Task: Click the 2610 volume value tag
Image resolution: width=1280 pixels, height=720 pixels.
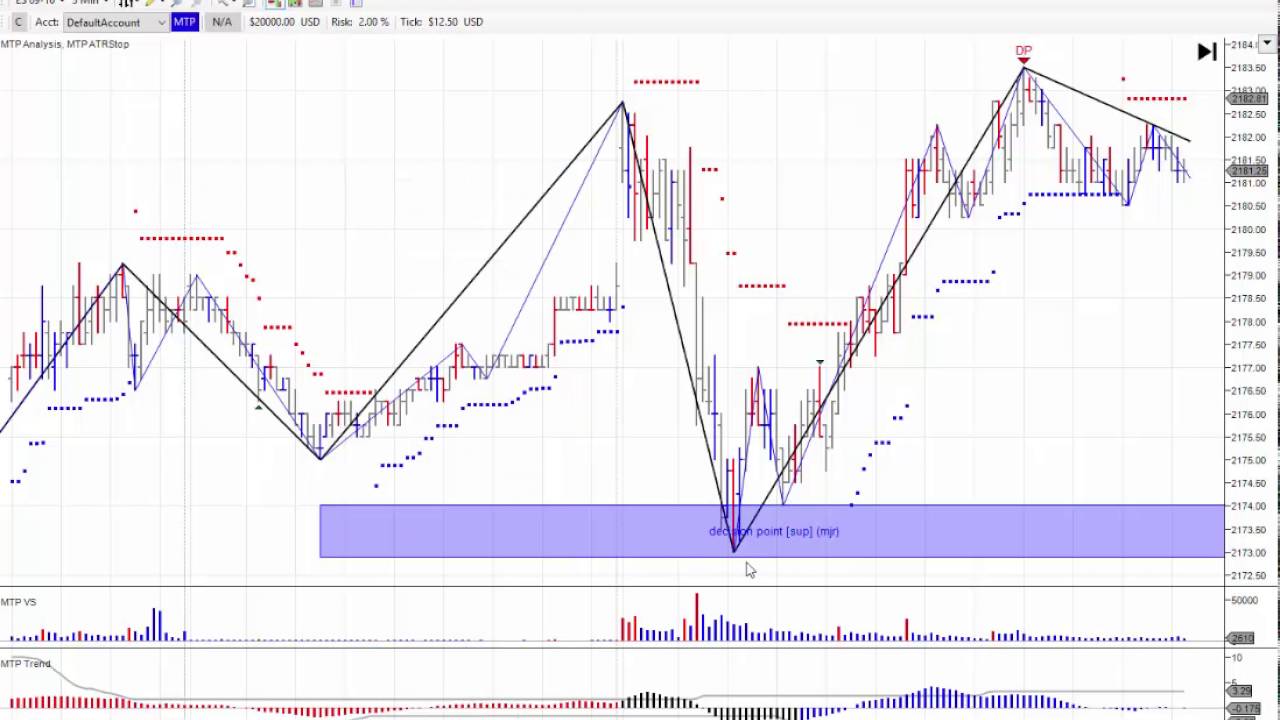Action: (x=1240, y=638)
